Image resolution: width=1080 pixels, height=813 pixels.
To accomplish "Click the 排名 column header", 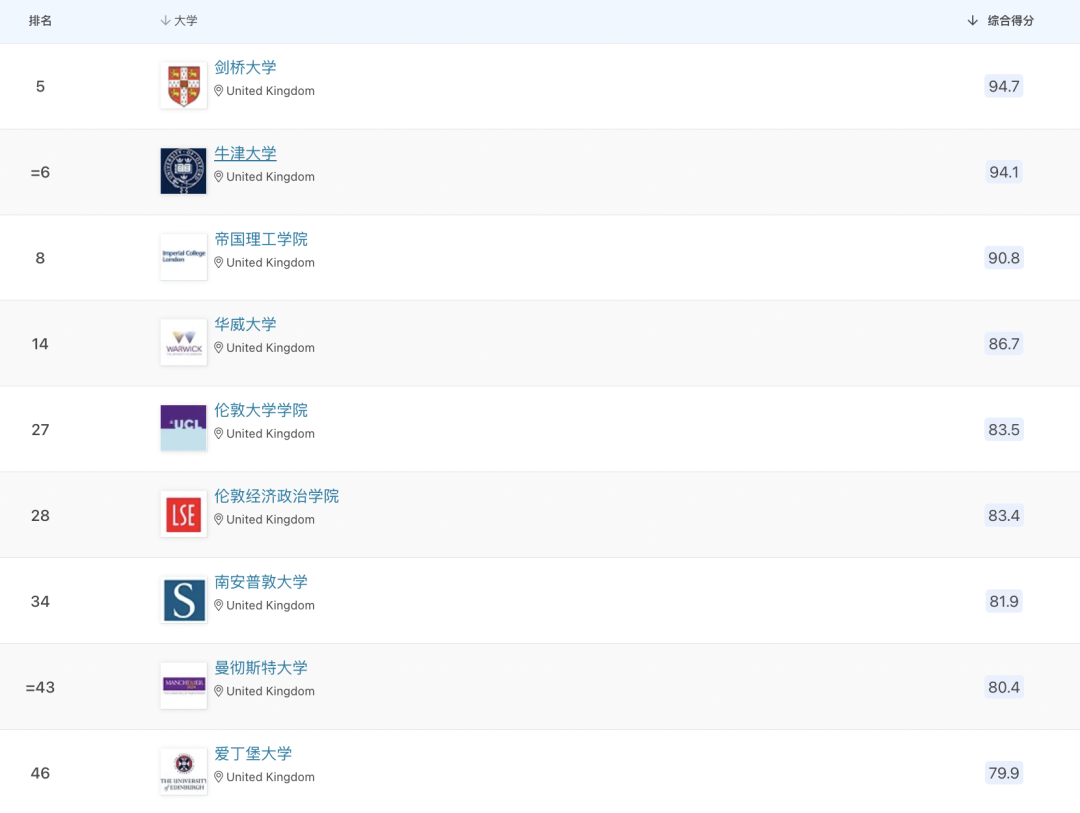I will (x=40, y=21).
